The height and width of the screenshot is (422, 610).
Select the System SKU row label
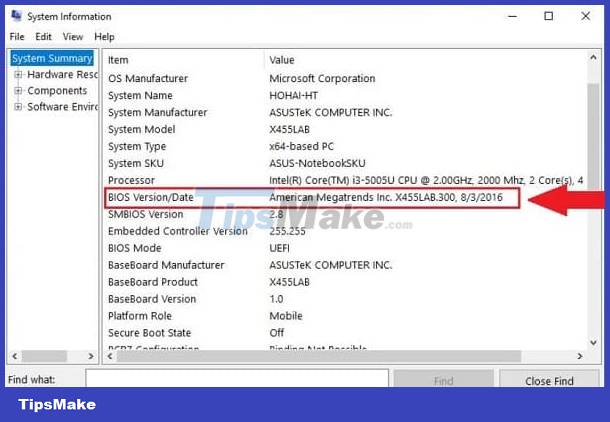tap(136, 163)
